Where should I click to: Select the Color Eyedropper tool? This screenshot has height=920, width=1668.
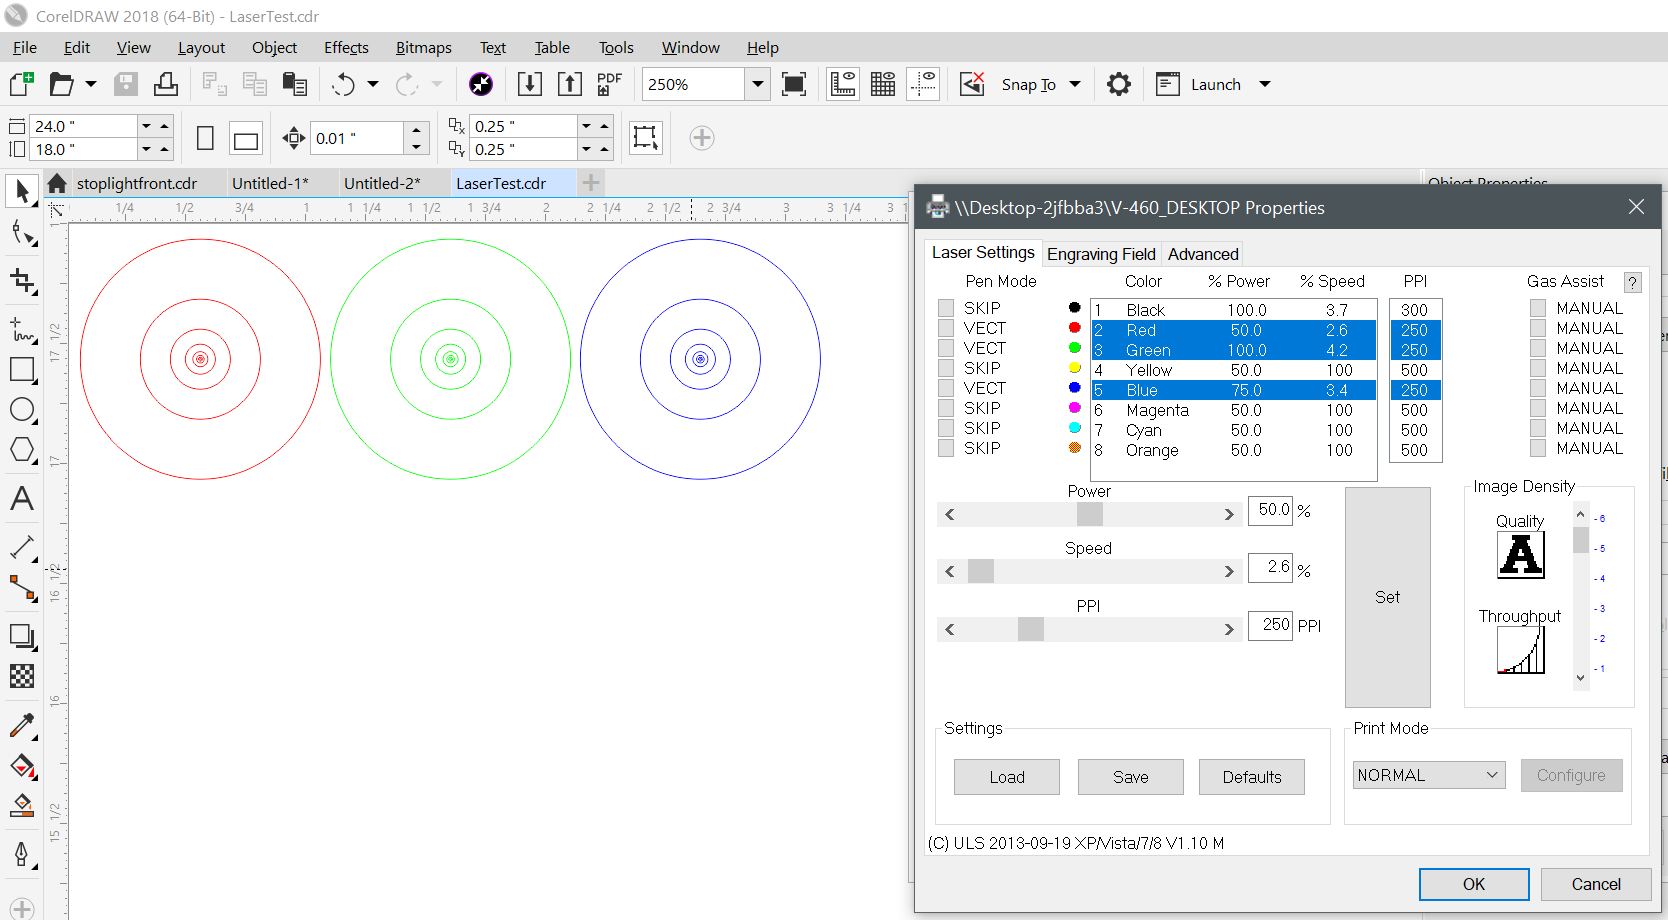22,725
